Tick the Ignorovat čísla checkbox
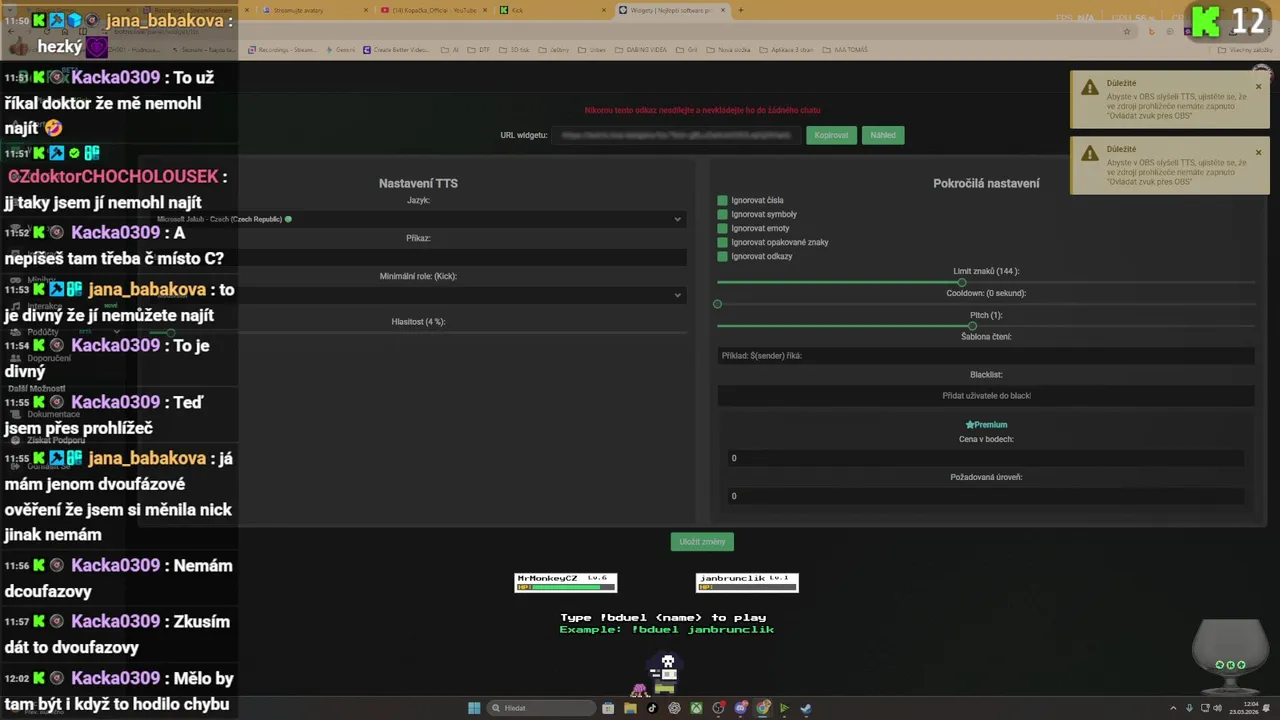The width and height of the screenshot is (1280, 720). pos(722,200)
